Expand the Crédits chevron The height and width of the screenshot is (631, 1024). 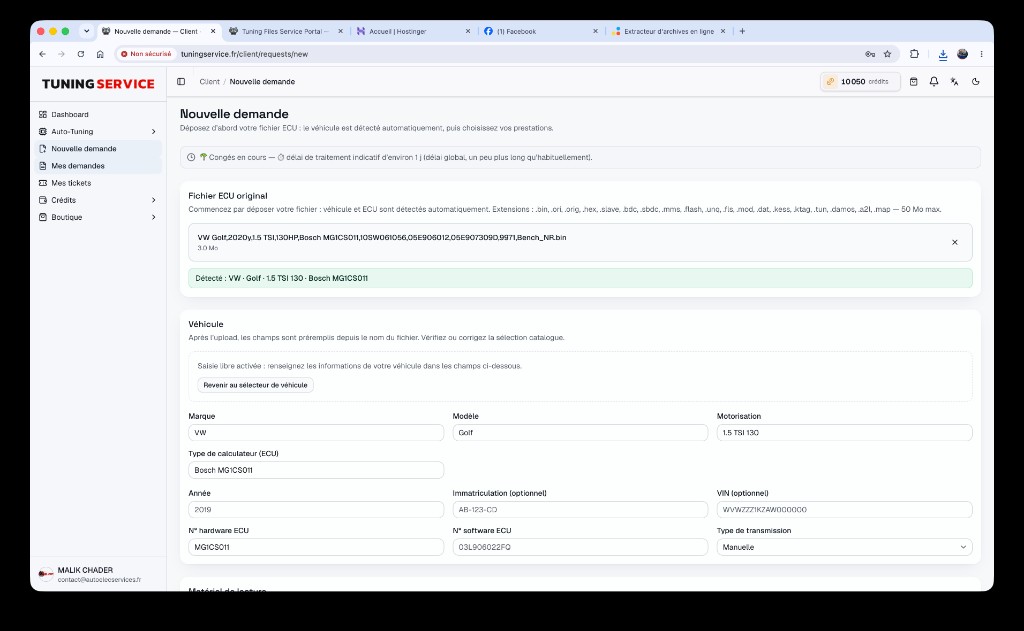[153, 200]
